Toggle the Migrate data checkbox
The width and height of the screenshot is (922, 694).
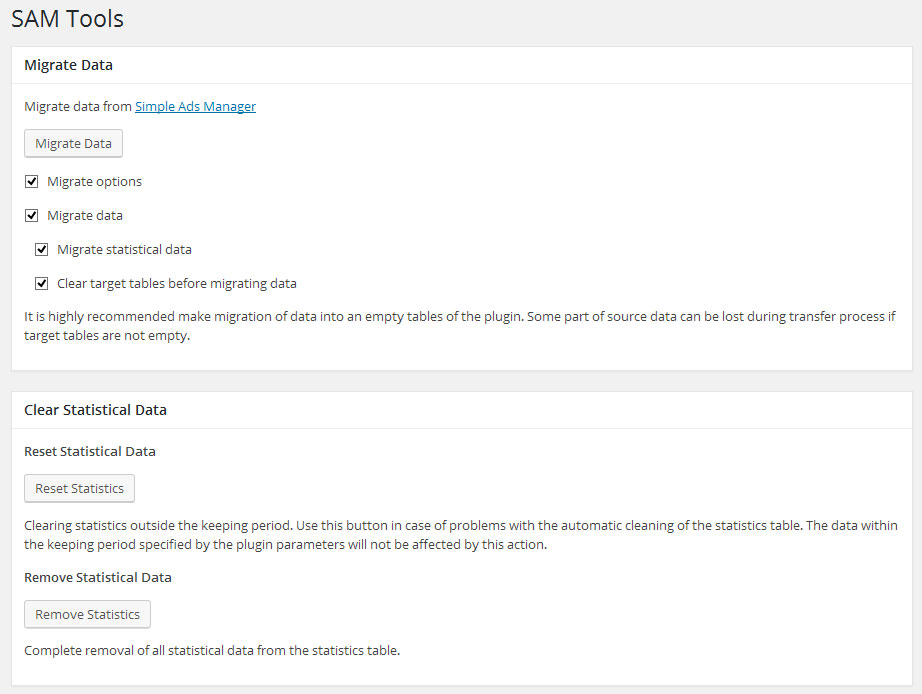[x=32, y=216]
